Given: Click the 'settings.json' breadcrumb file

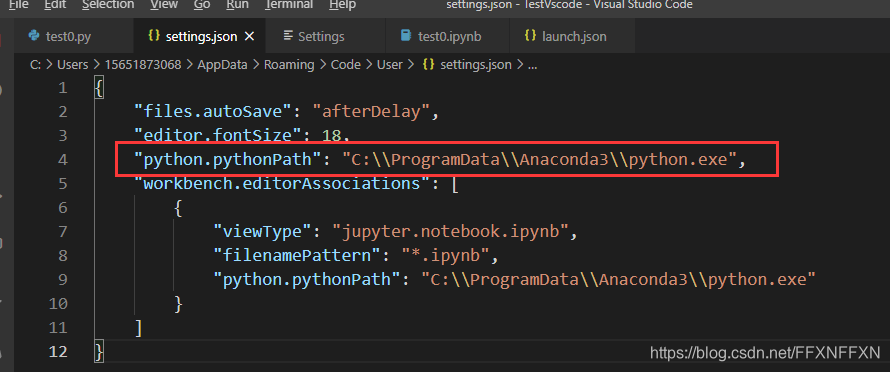Looking at the screenshot, I should tap(476, 65).
